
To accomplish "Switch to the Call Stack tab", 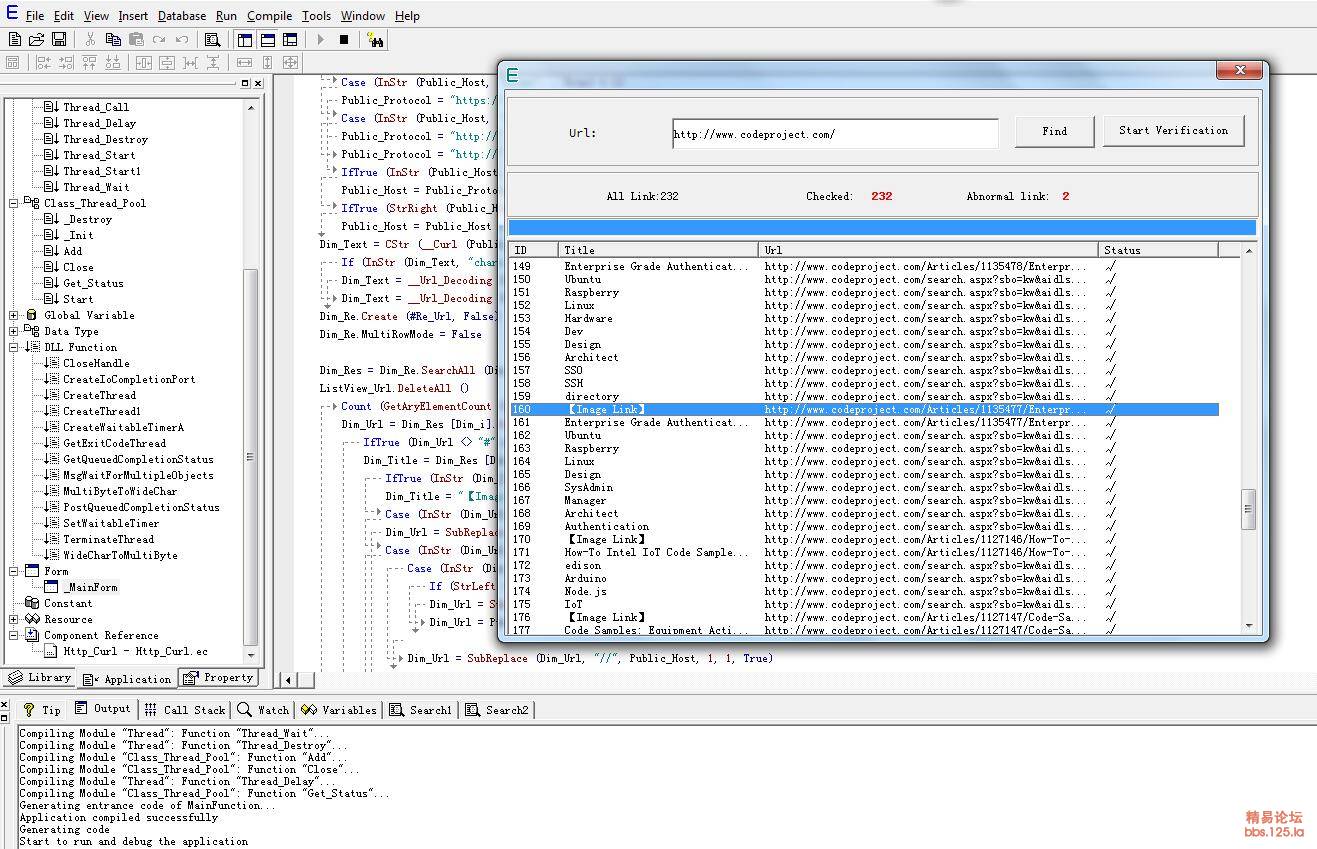I will (x=185, y=710).
